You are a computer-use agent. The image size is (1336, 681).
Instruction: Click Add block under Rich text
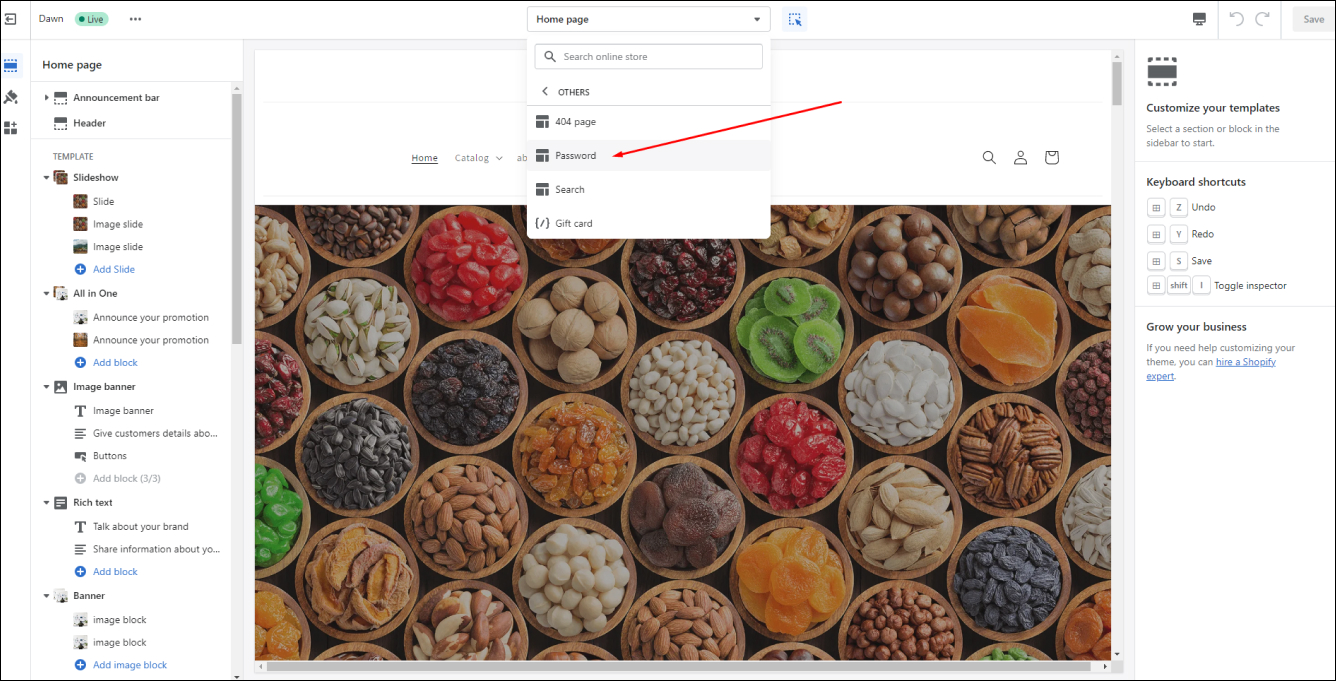(115, 572)
